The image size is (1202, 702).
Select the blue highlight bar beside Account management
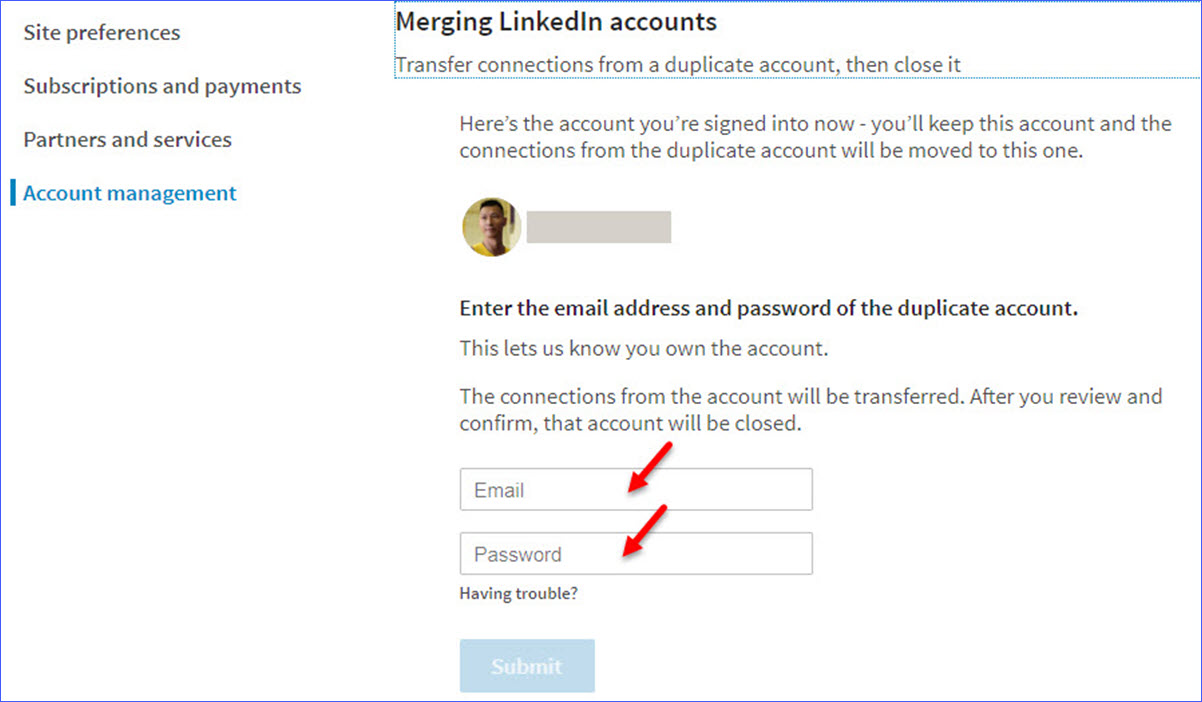[x=11, y=192]
